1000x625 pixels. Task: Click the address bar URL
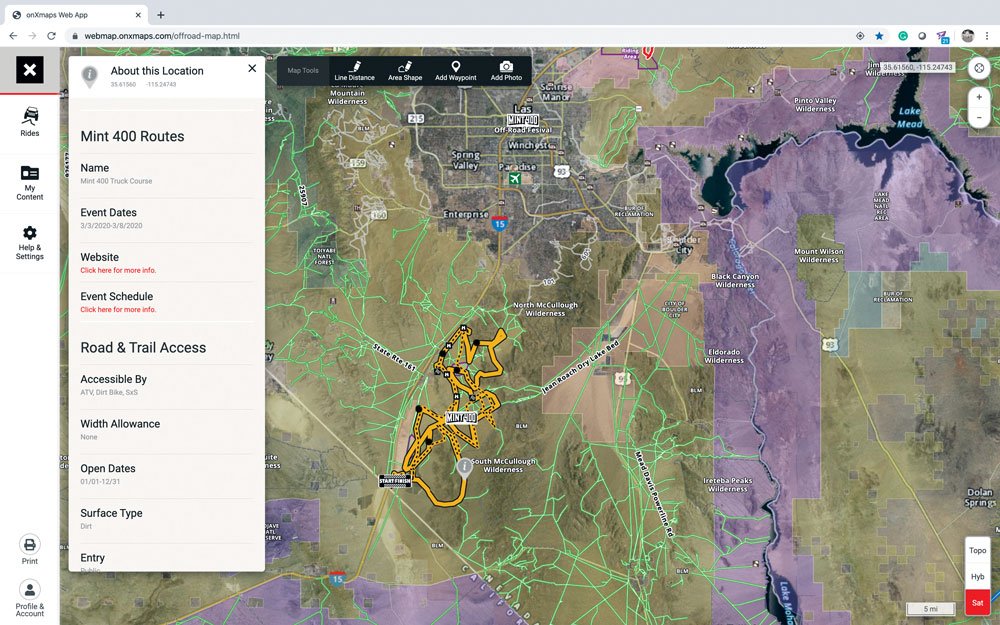[x=162, y=36]
